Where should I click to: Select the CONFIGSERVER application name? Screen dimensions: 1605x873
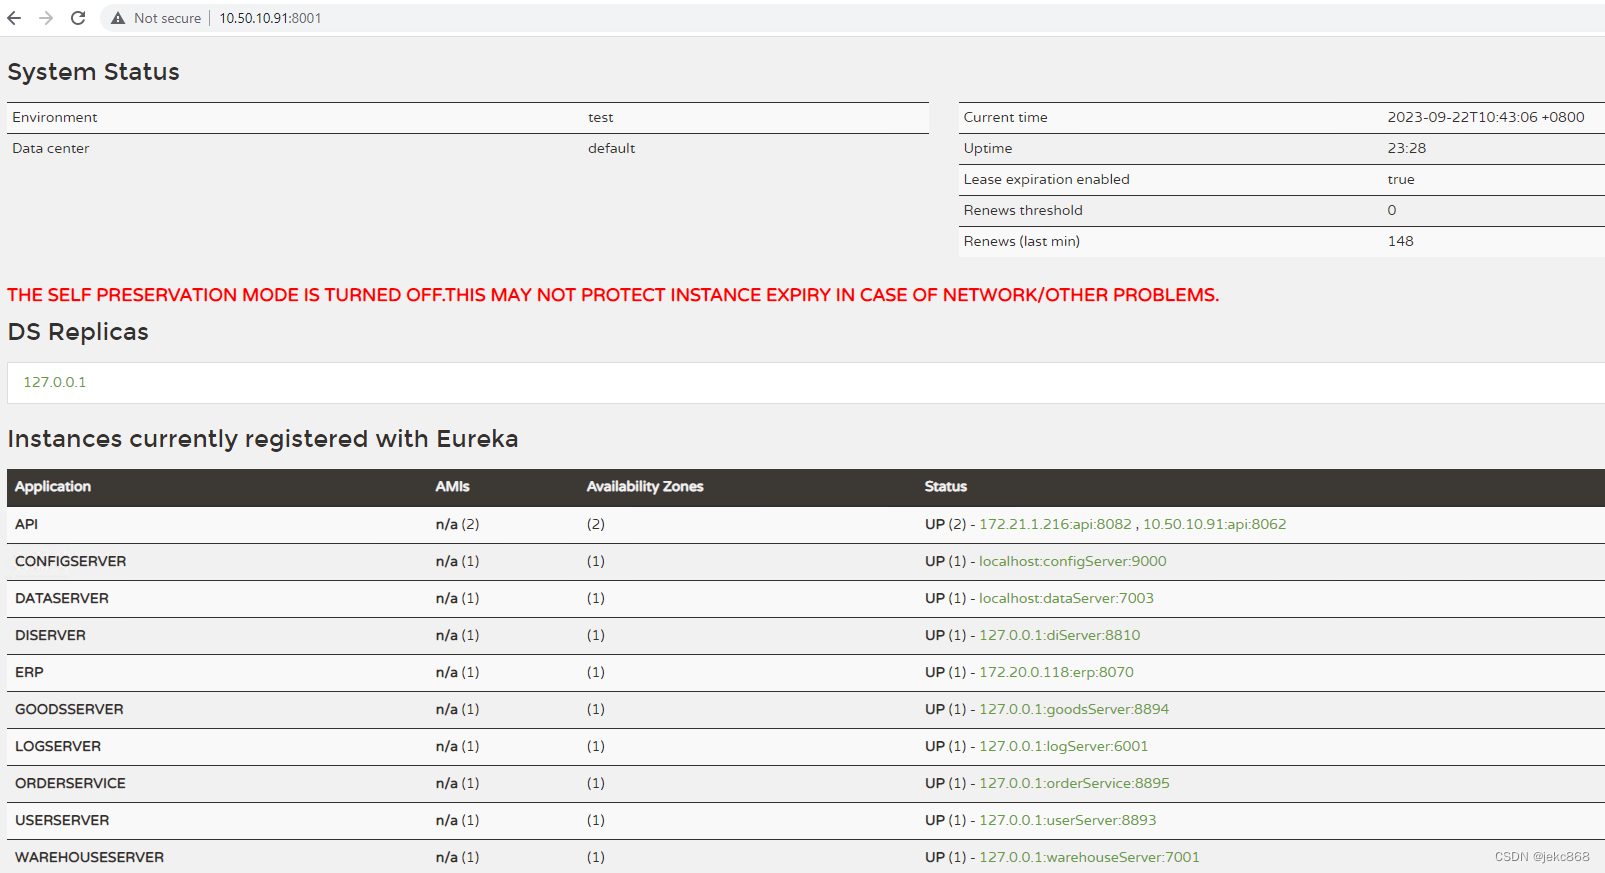point(71,561)
